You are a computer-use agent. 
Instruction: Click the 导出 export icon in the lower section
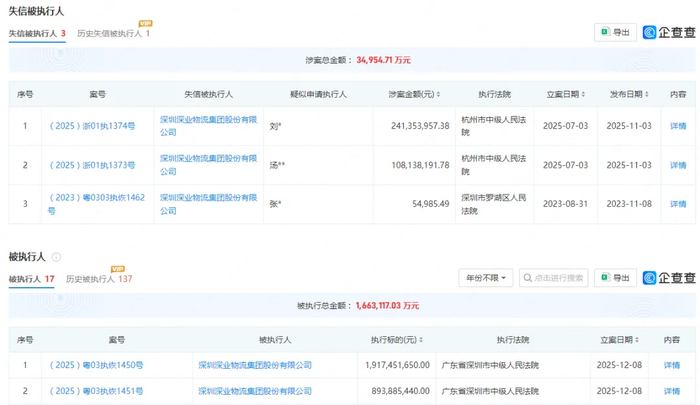pos(605,278)
